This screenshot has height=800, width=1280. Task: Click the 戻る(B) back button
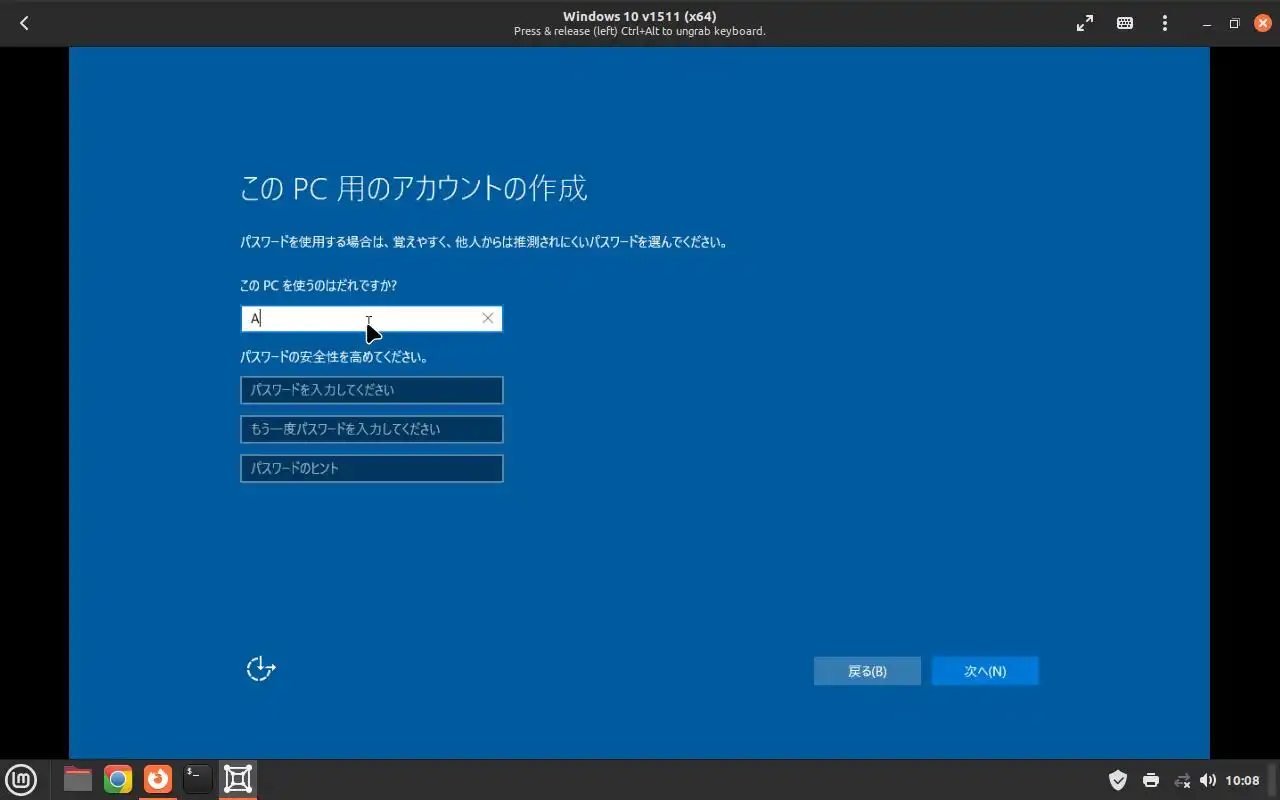point(867,671)
